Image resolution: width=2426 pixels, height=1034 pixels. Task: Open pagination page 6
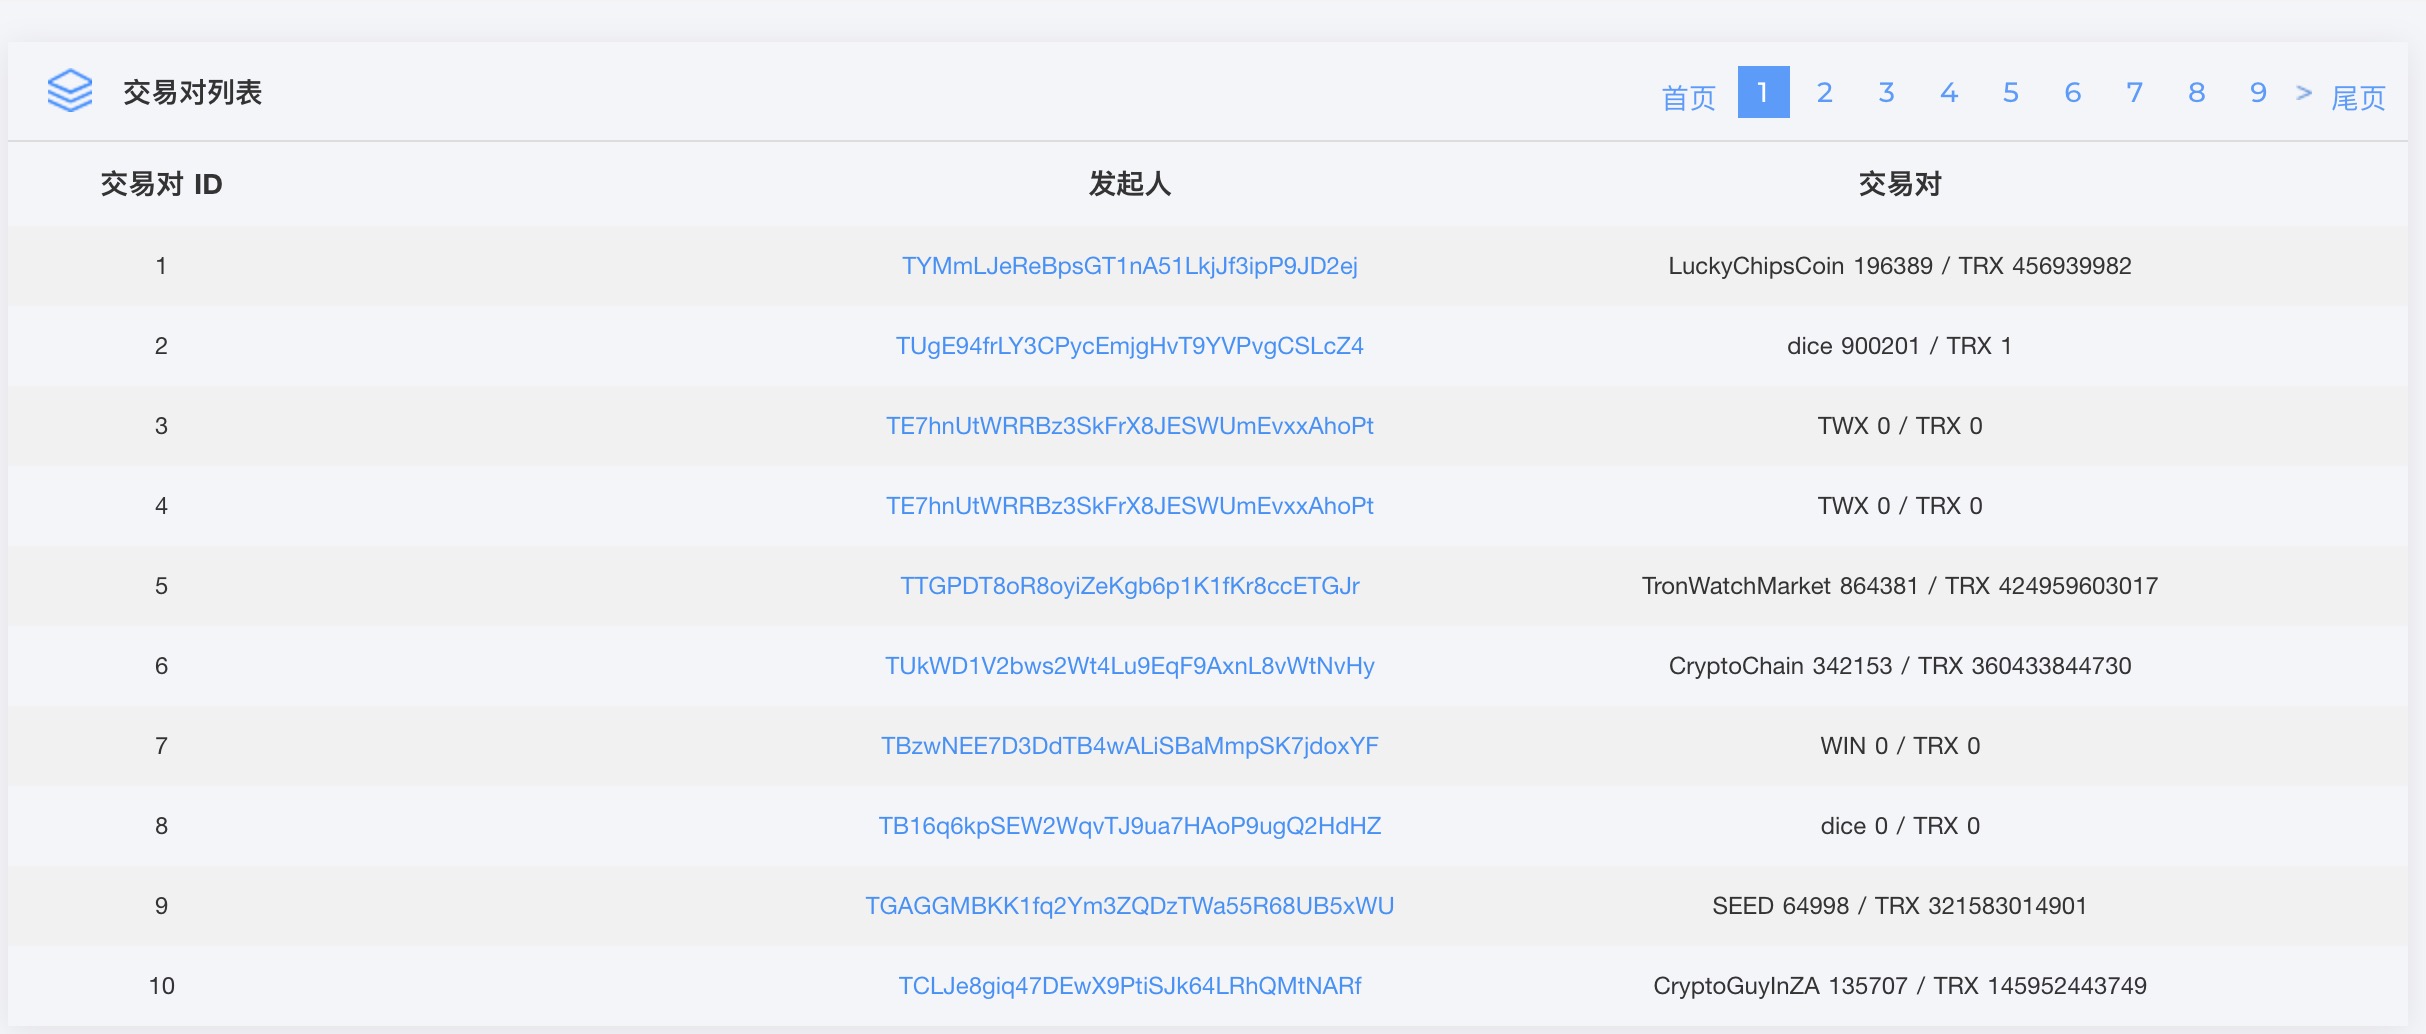click(2073, 92)
